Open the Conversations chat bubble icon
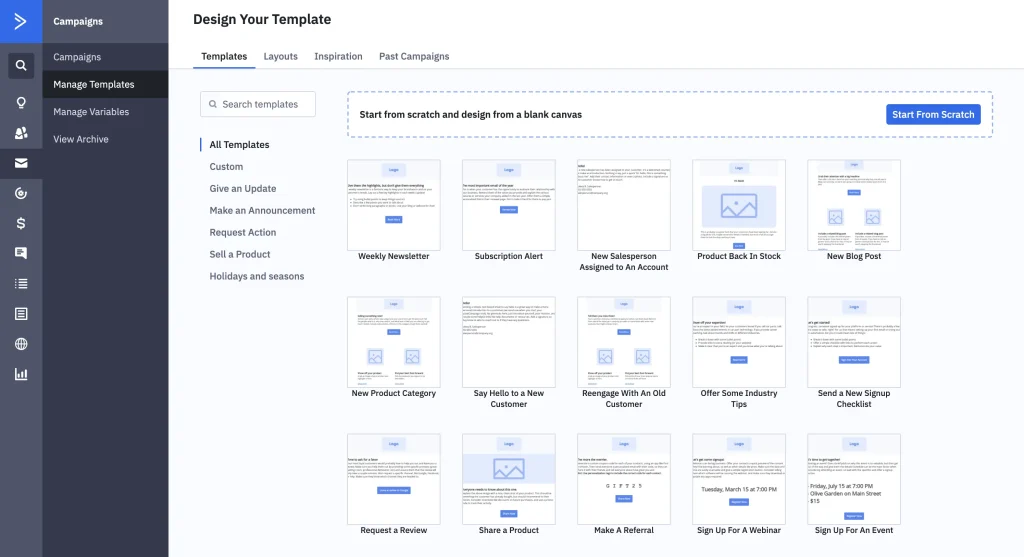Image resolution: width=1024 pixels, height=557 pixels. point(21,253)
